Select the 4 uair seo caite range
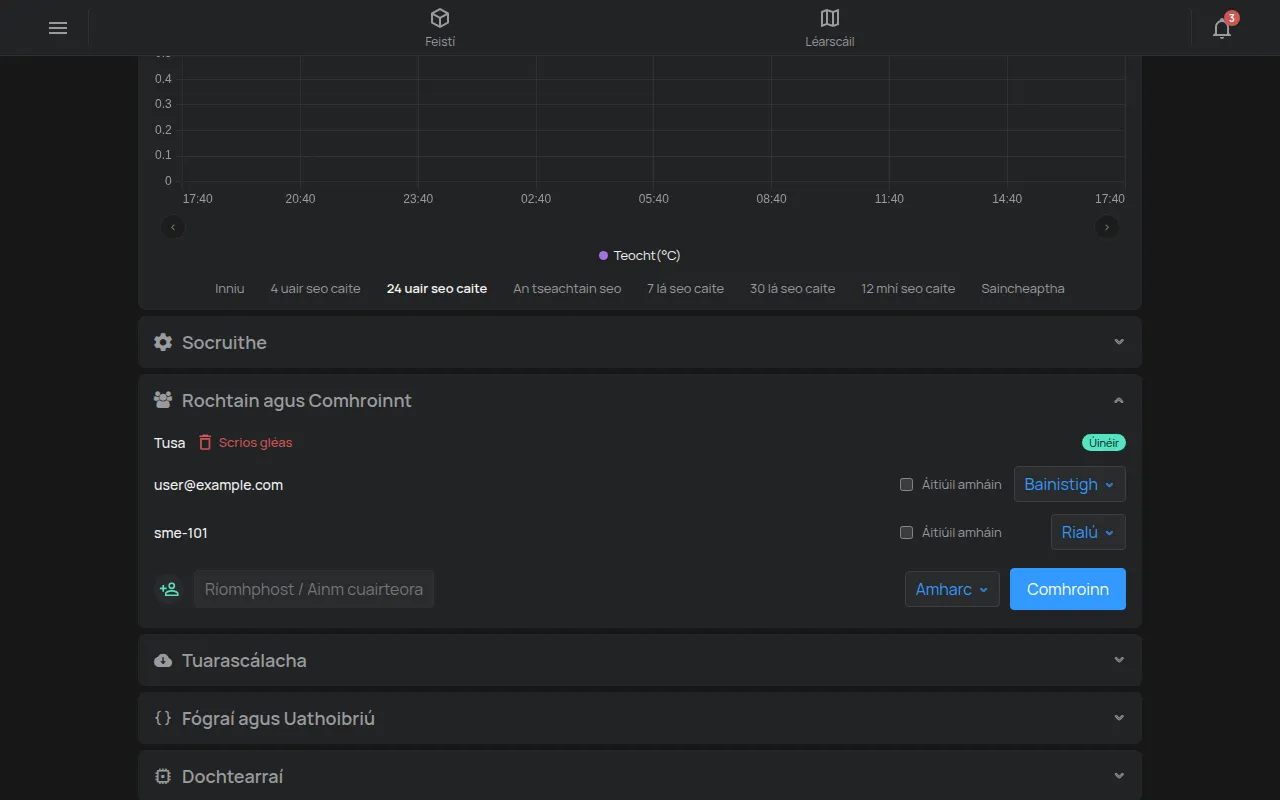 (315, 289)
